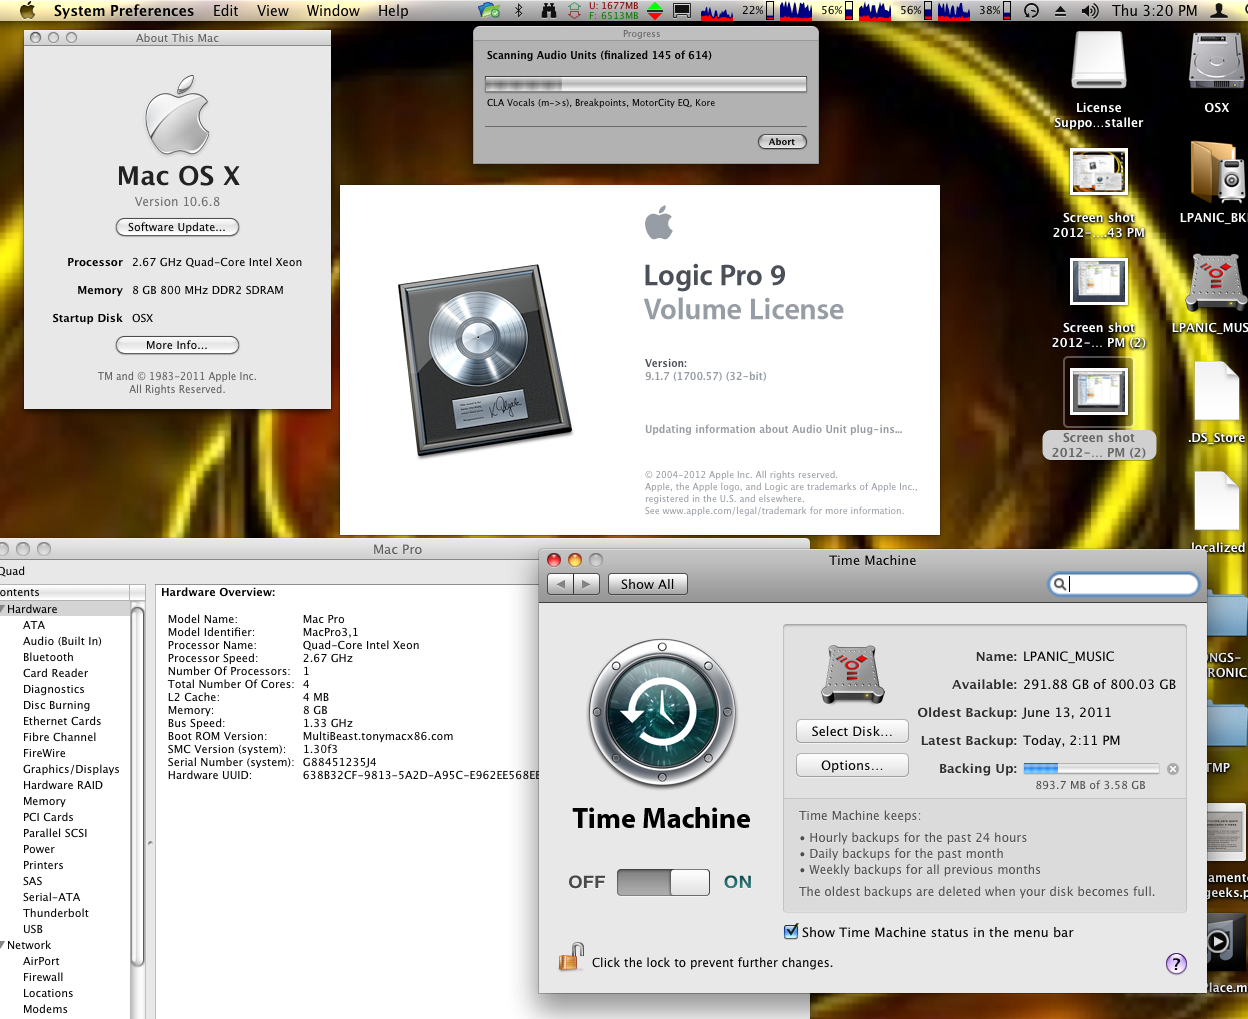Select USB in hardware list

point(33,929)
